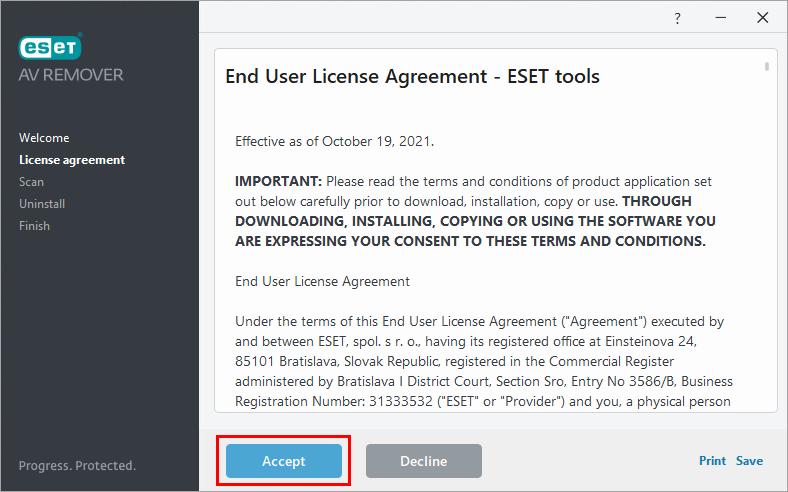
Task: Close the AV Remover window
Action: click(764, 18)
